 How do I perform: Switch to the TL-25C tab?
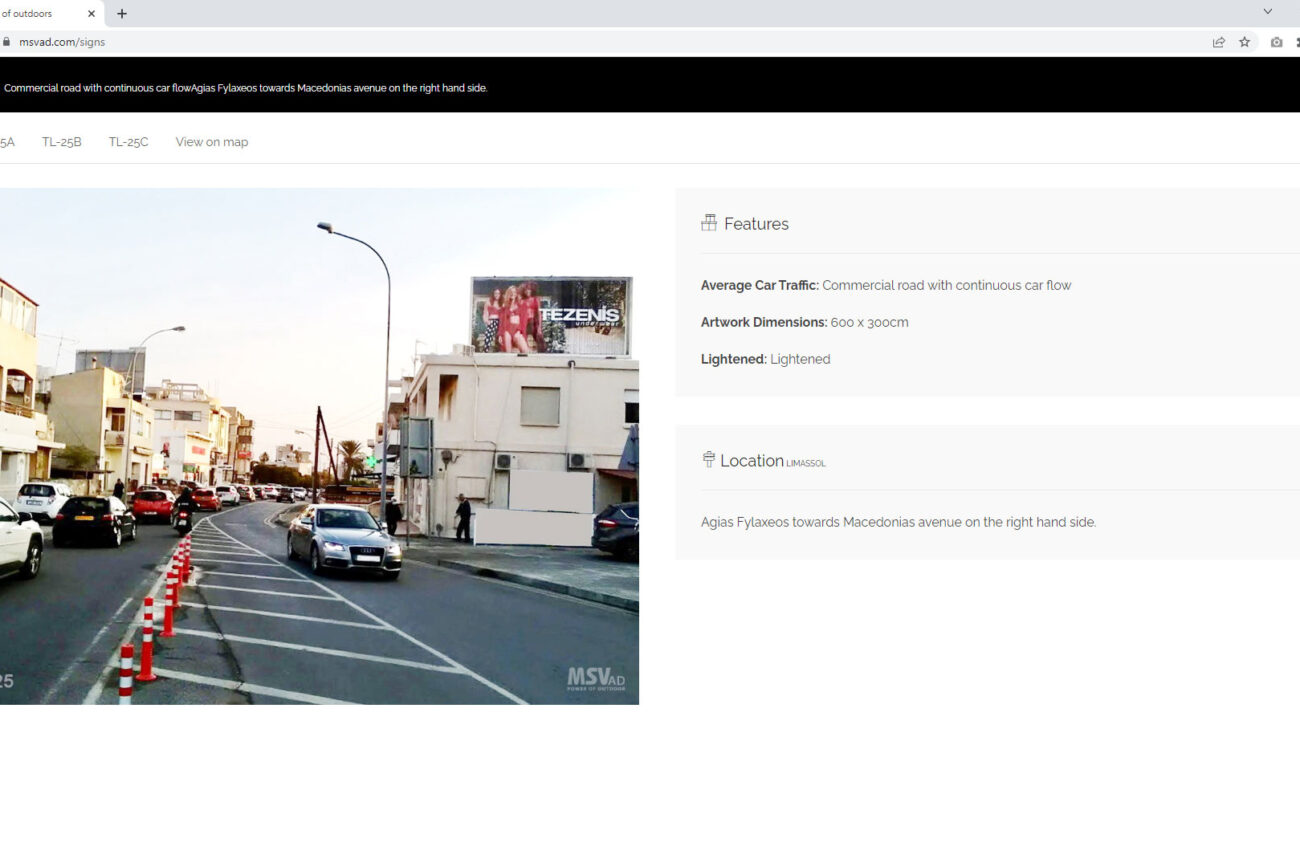[128, 142]
